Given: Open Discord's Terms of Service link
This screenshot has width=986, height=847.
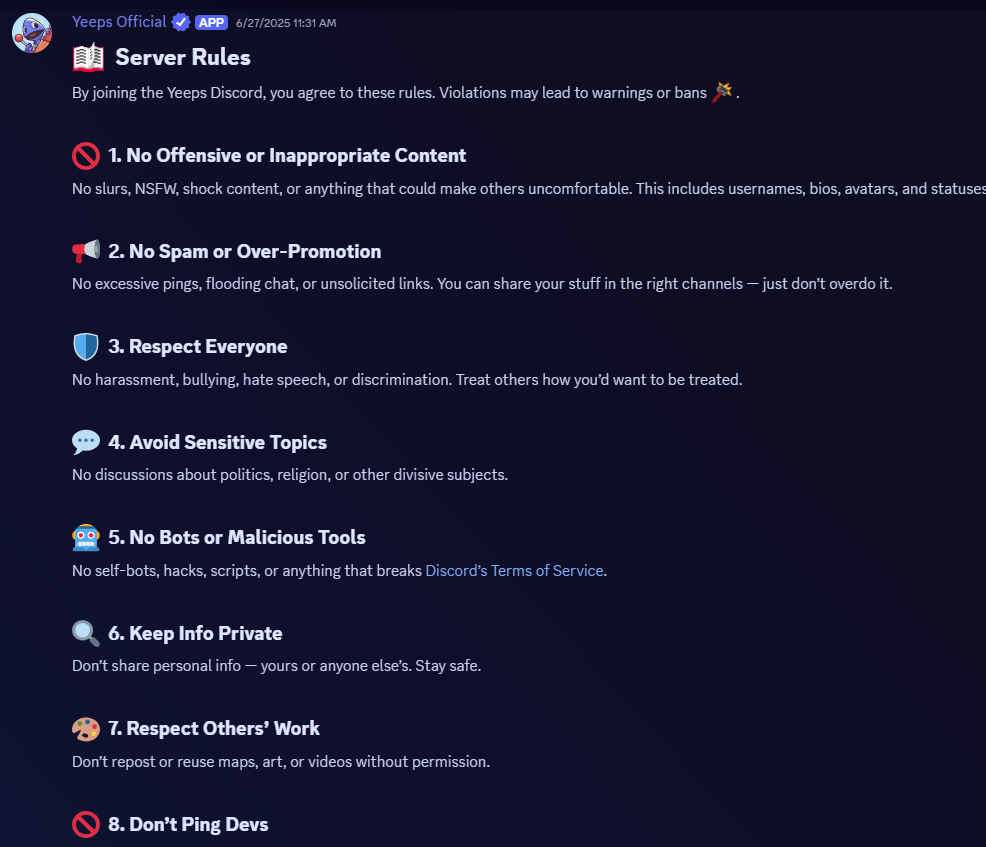Looking at the screenshot, I should [x=514, y=570].
